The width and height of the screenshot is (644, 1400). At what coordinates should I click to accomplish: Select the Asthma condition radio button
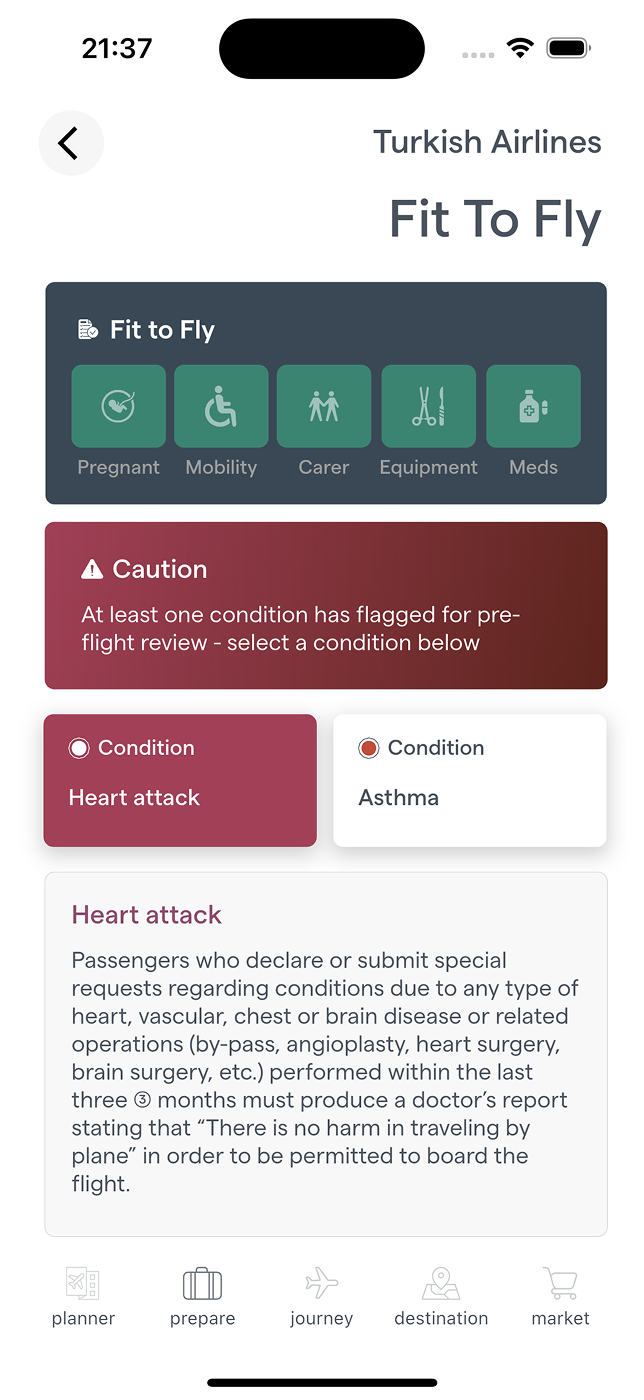click(369, 748)
